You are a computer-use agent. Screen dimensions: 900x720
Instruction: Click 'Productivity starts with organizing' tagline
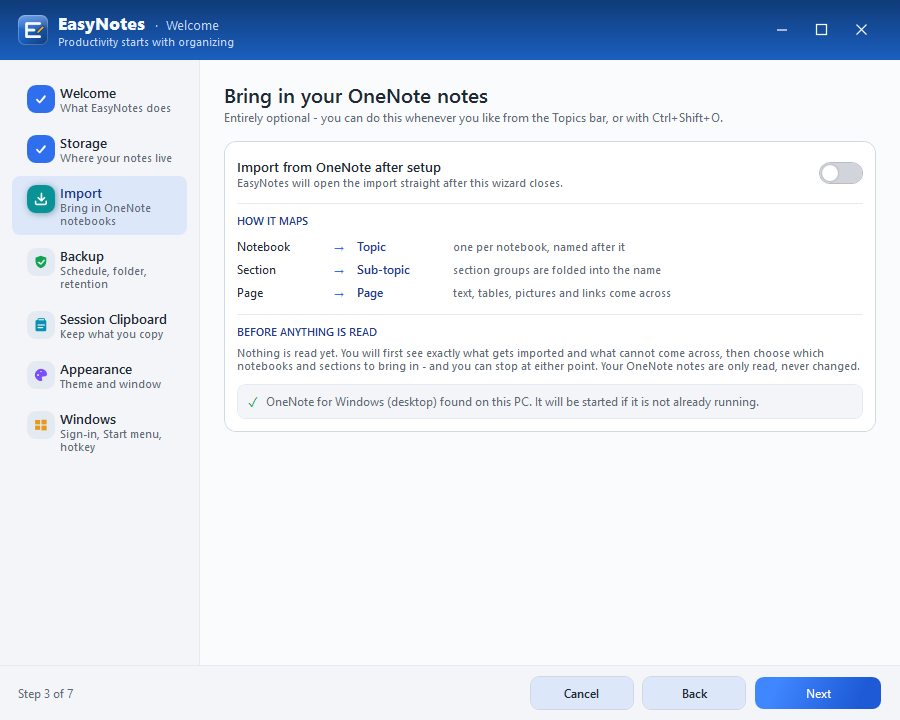click(146, 42)
